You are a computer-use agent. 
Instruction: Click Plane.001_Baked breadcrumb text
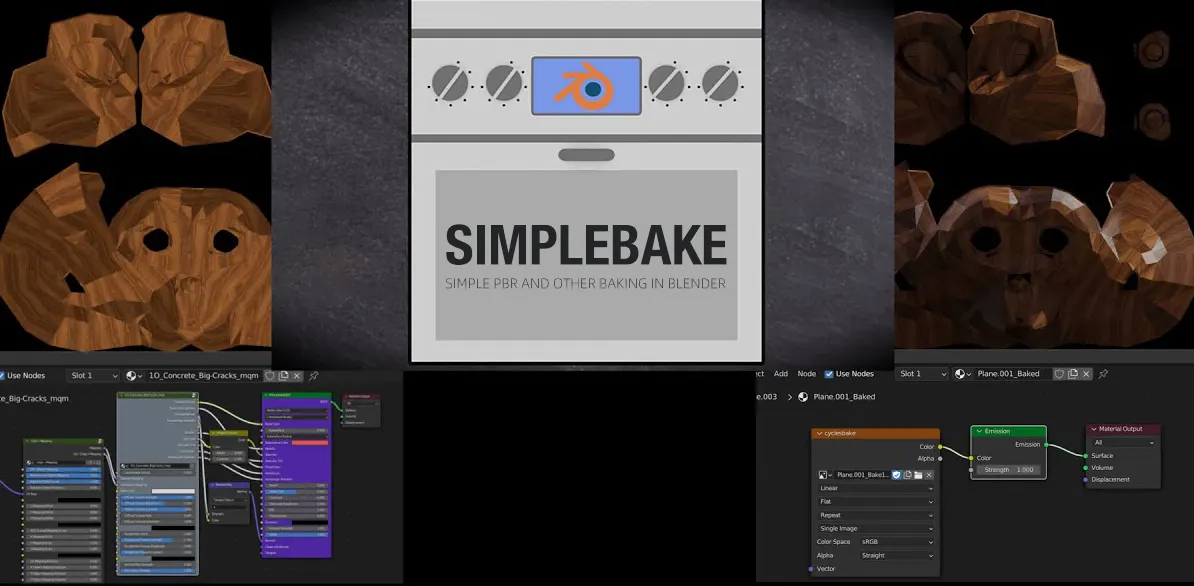tap(844, 397)
